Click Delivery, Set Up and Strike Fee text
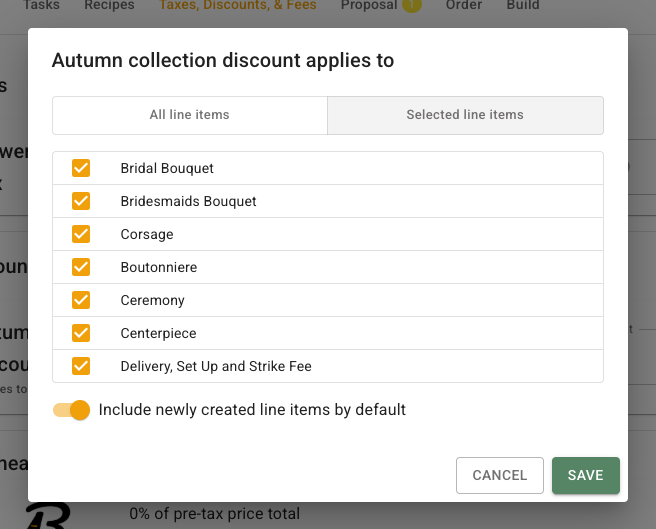656x529 pixels. click(216, 366)
